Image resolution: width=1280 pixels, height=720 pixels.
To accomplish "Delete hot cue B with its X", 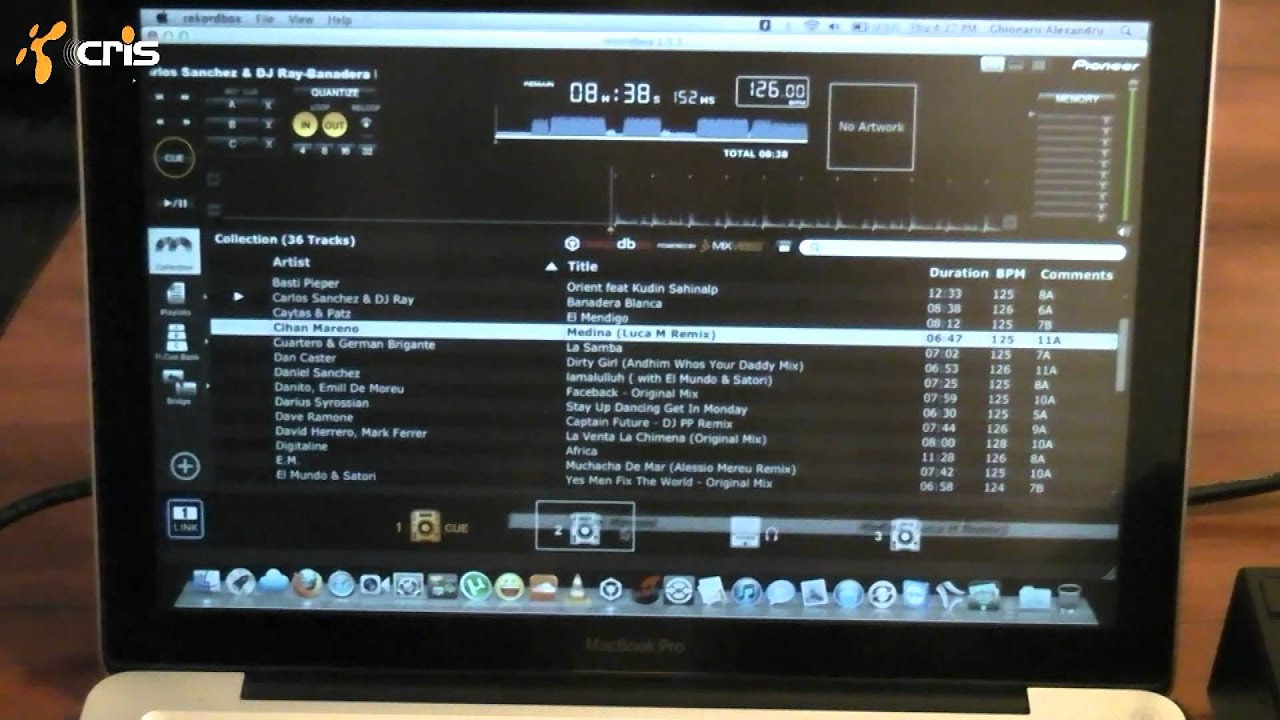I will tap(267, 124).
